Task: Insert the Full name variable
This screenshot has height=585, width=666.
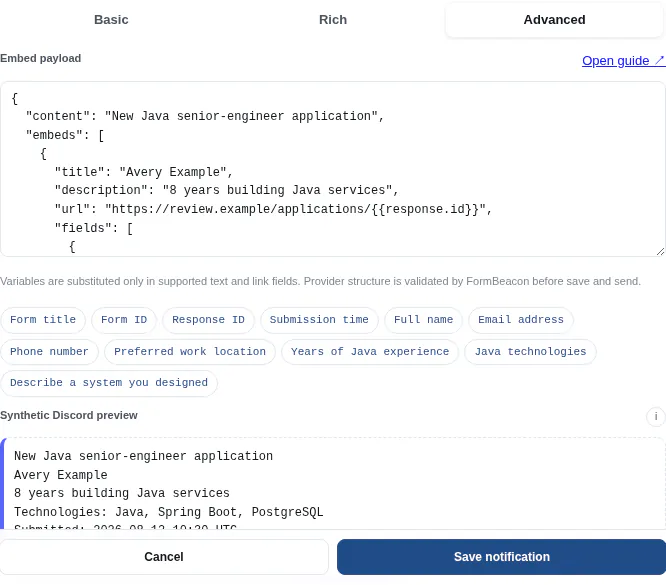Action: pyautogui.click(x=423, y=319)
